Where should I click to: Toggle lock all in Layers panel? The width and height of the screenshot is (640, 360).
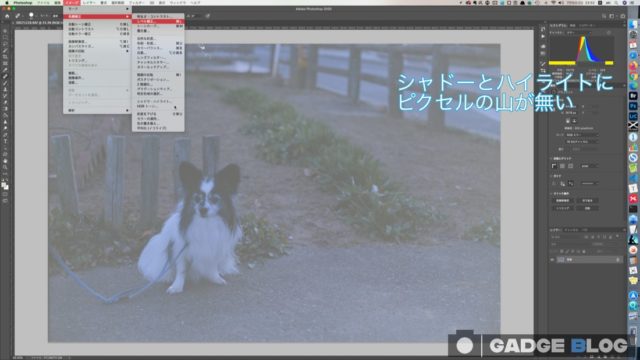pyautogui.click(x=584, y=251)
